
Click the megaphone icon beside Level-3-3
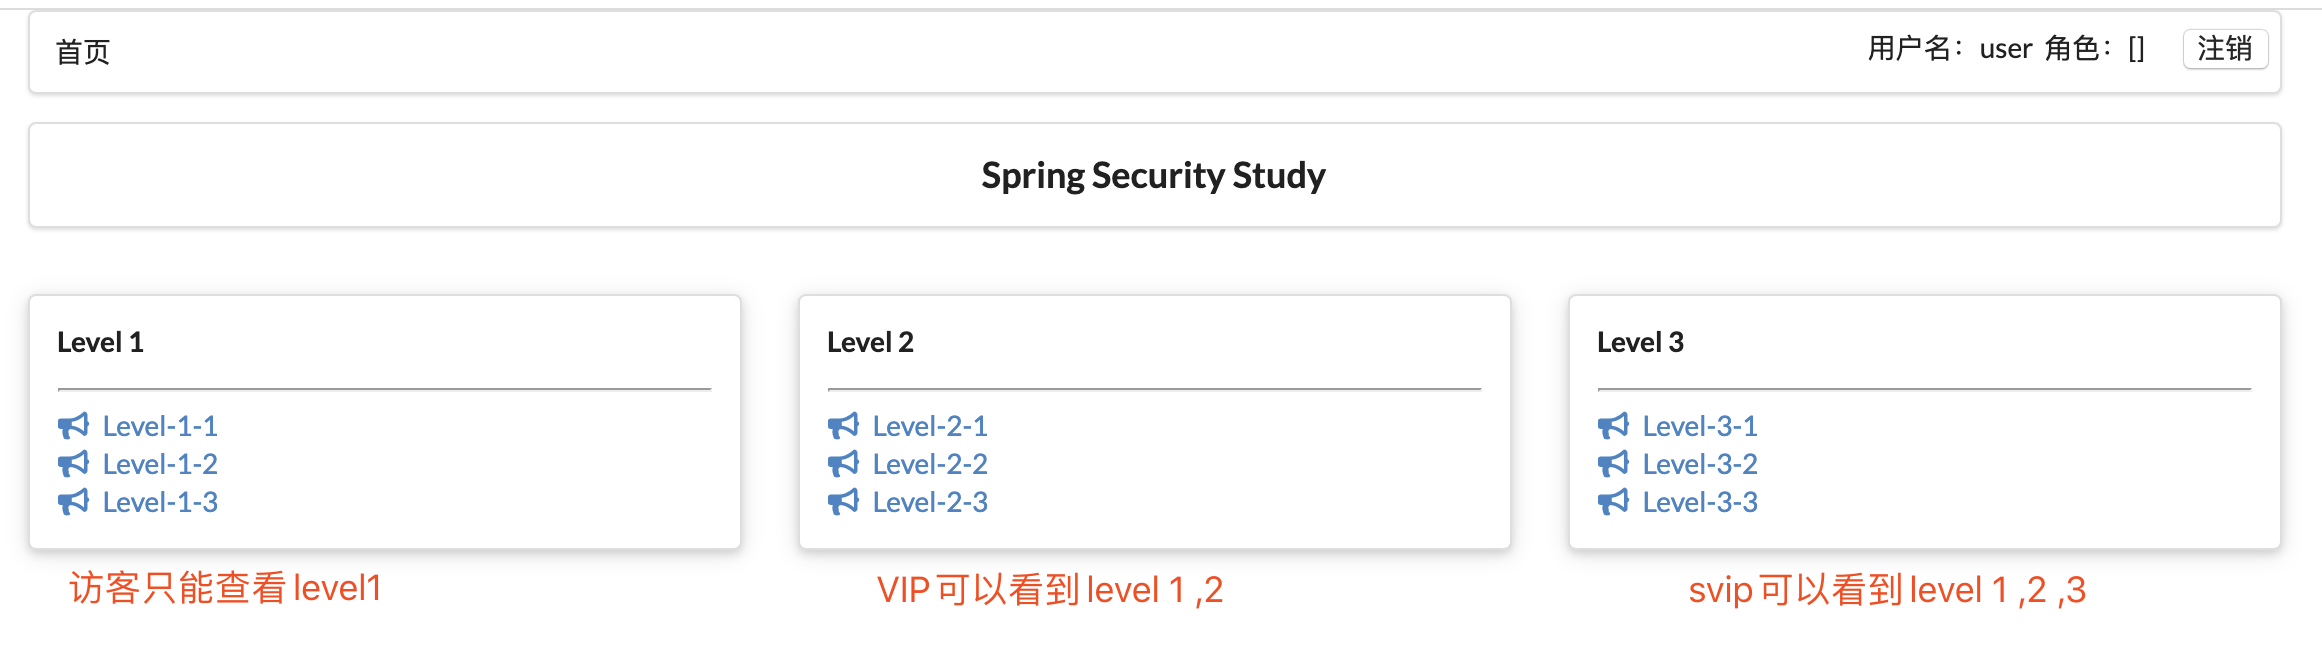1613,502
